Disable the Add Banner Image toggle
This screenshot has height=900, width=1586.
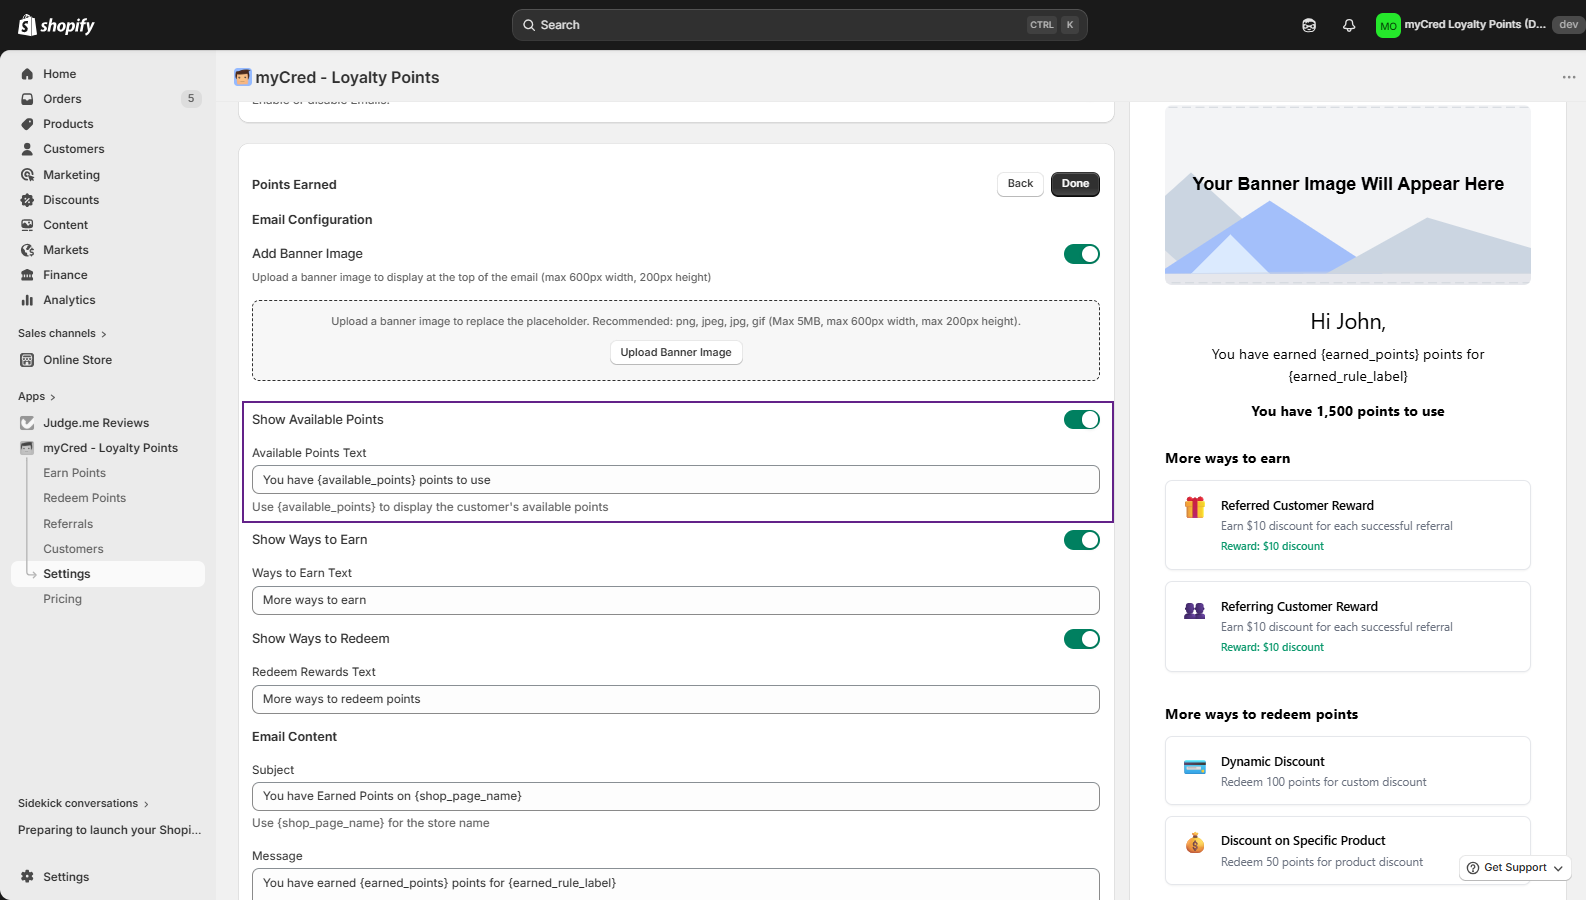(x=1081, y=254)
